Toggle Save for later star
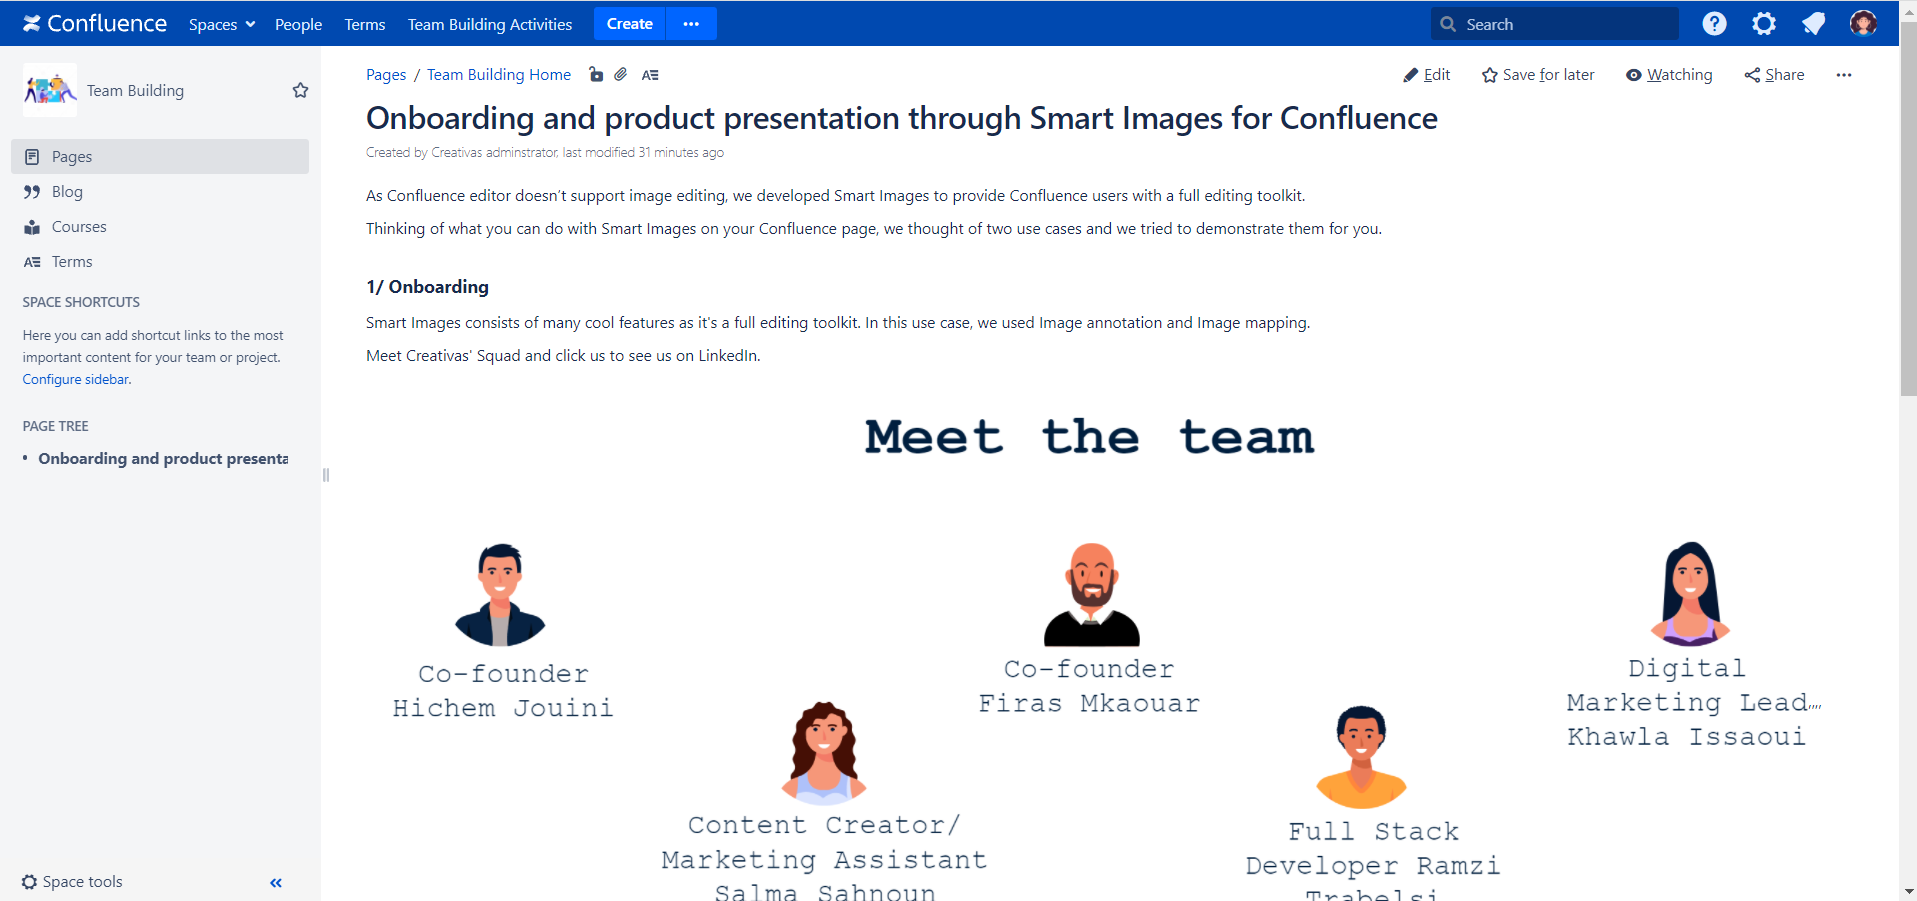Screen dimensions: 1917x901 pos(1538,75)
